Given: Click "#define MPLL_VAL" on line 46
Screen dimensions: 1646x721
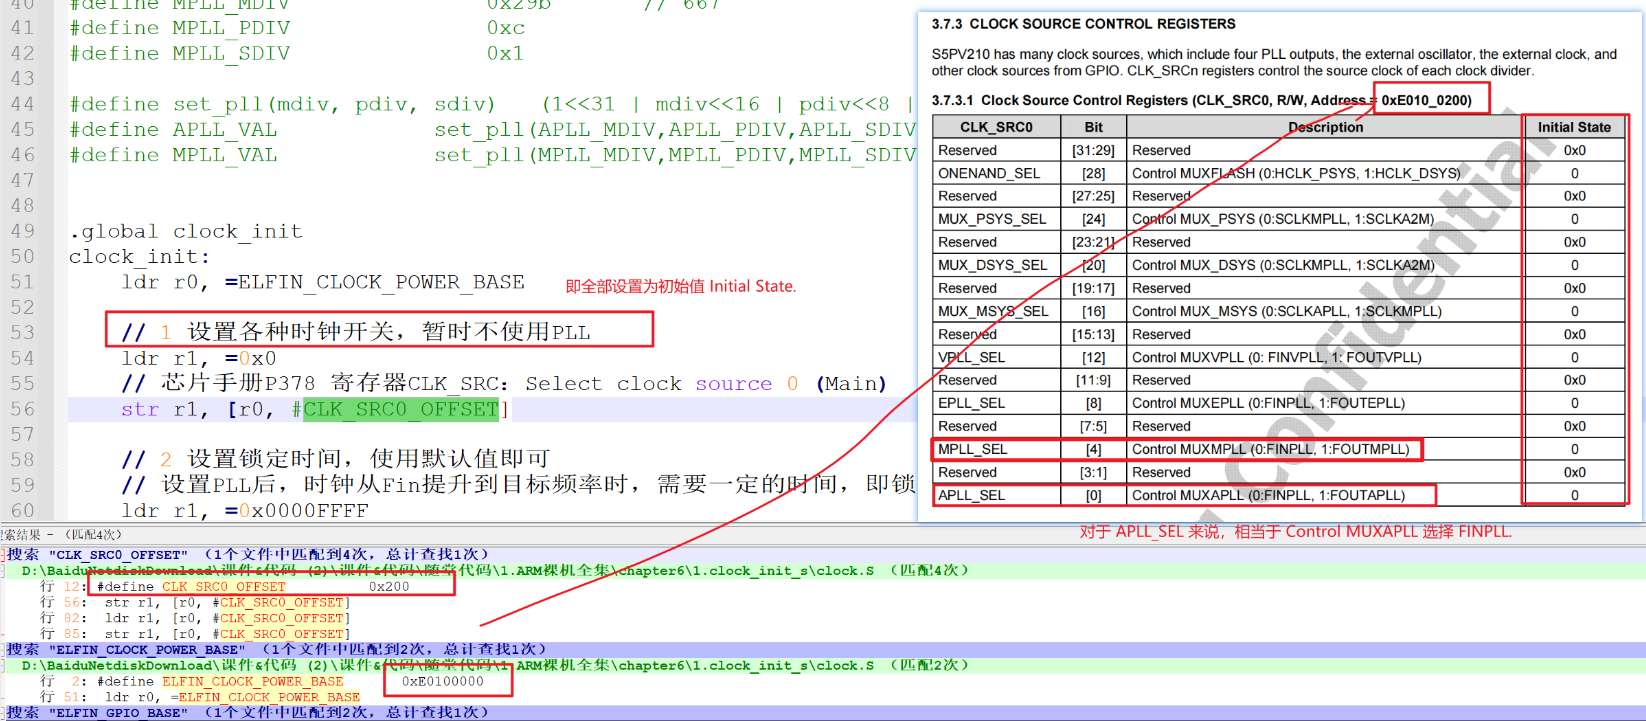Looking at the screenshot, I should point(173,155).
